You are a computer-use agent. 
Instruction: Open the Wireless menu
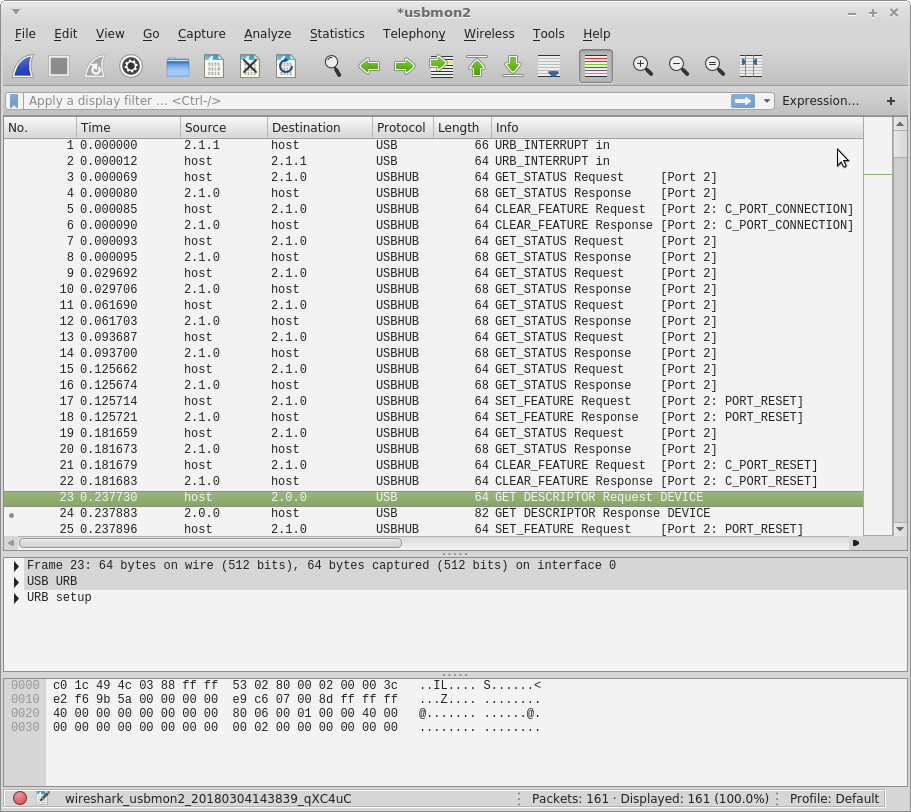point(489,34)
